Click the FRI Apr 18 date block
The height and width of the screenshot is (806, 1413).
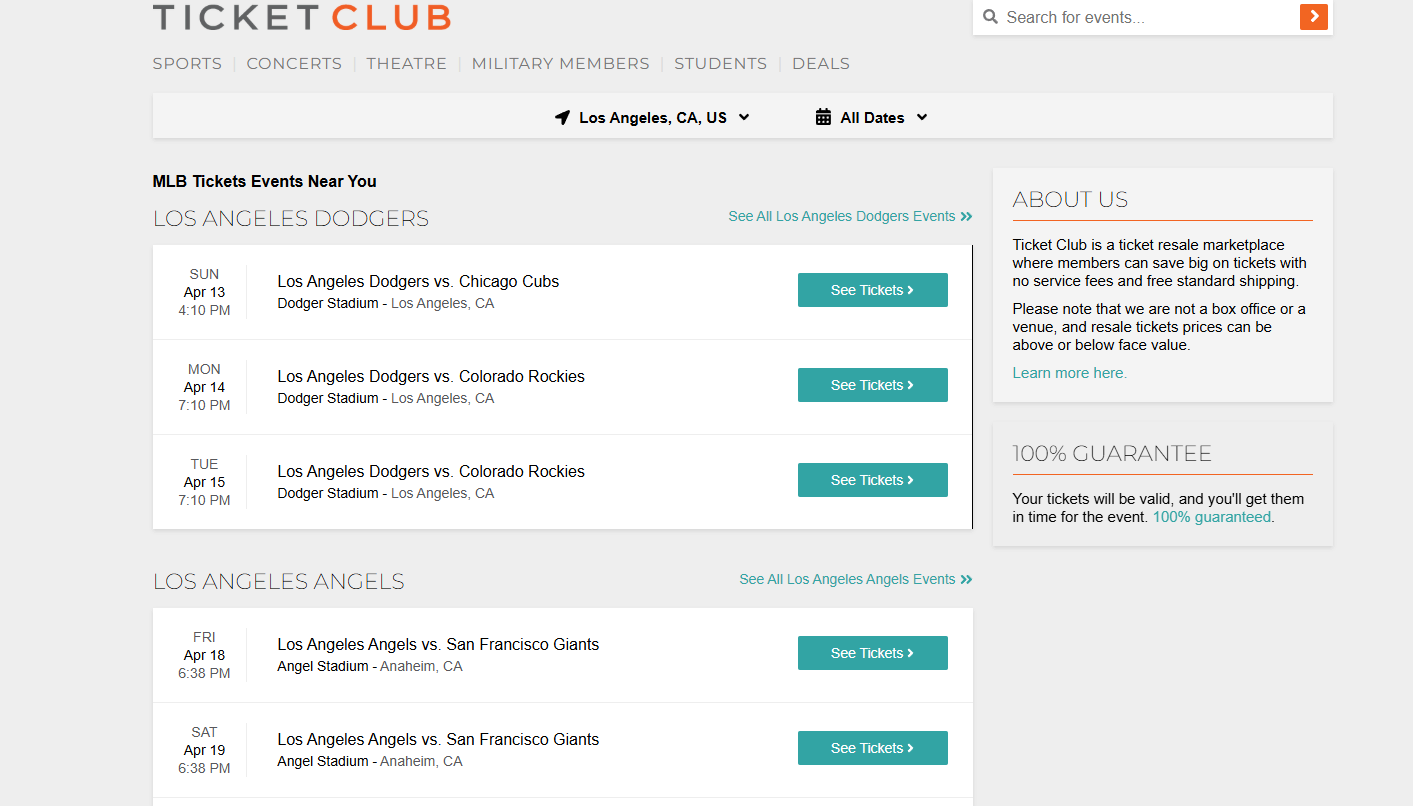(x=204, y=655)
